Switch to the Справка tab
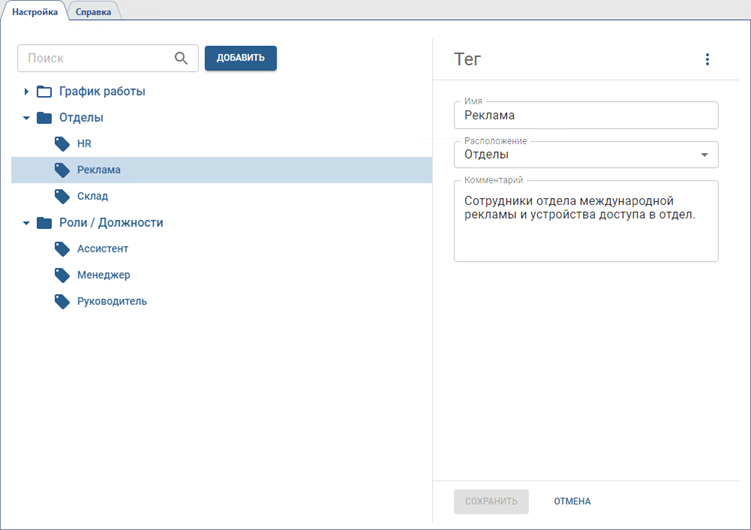751x530 pixels. [93, 12]
